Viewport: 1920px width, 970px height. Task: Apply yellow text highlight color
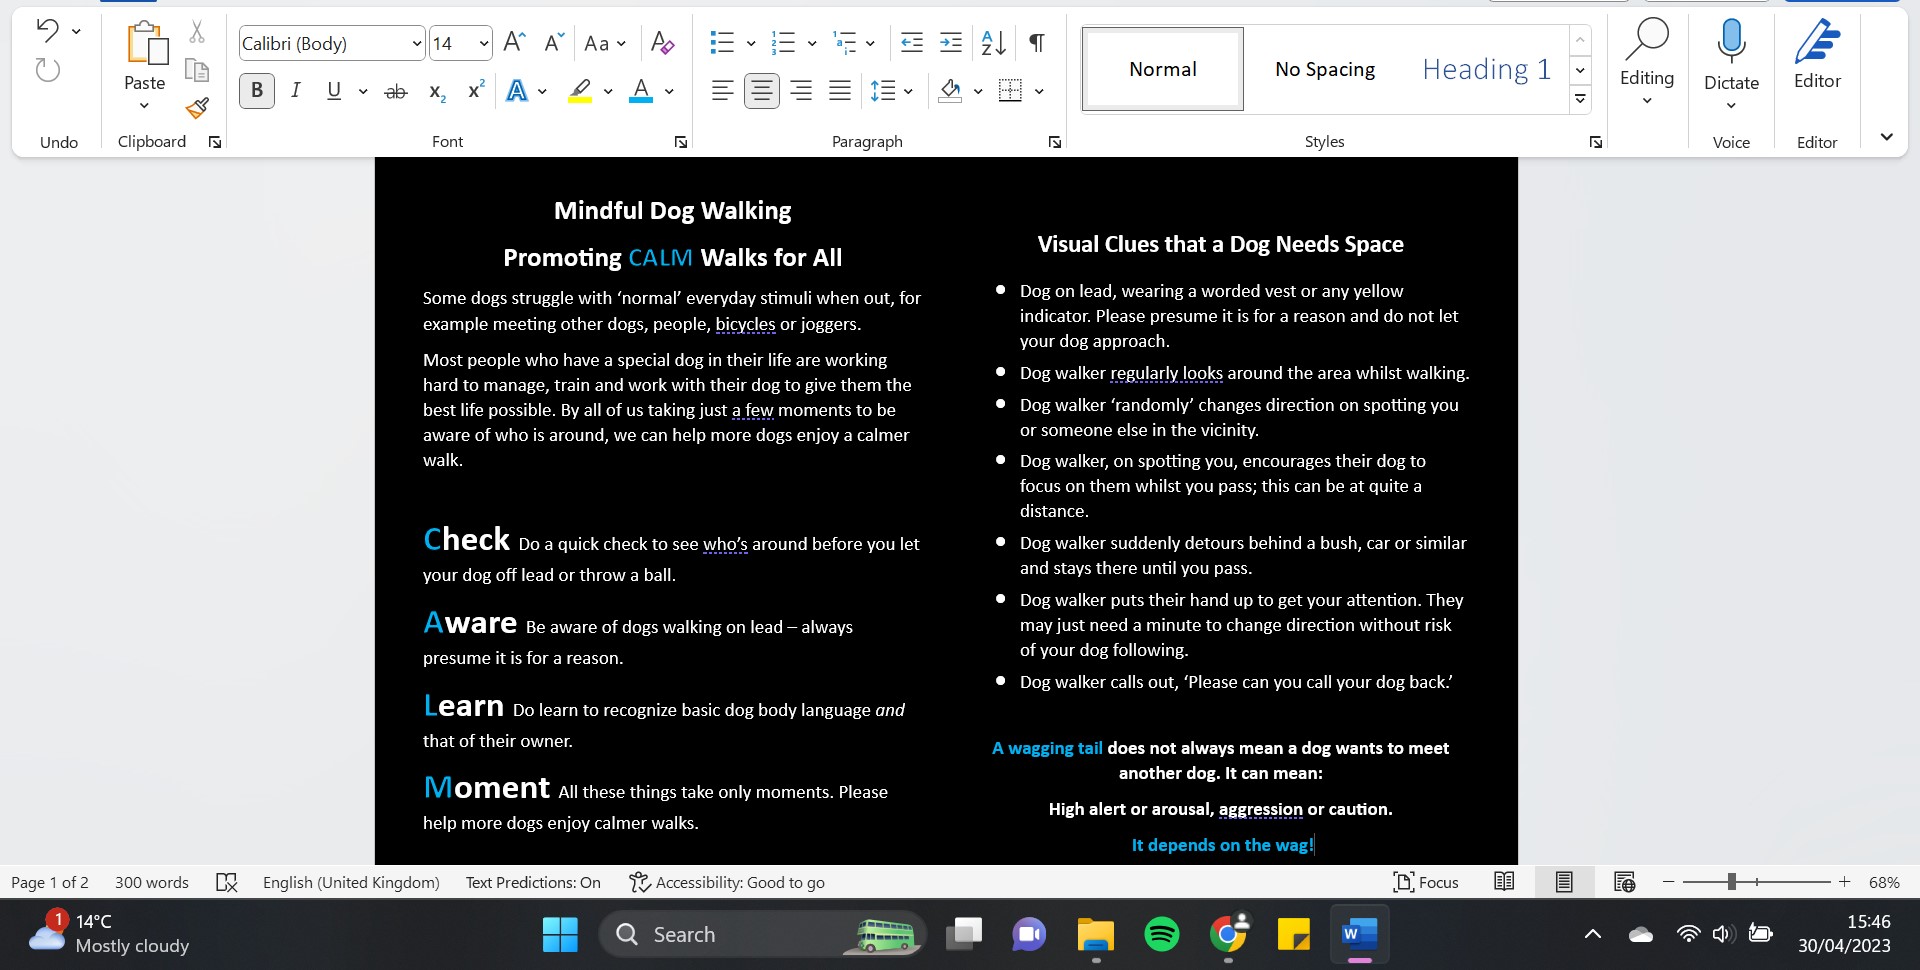(x=580, y=91)
